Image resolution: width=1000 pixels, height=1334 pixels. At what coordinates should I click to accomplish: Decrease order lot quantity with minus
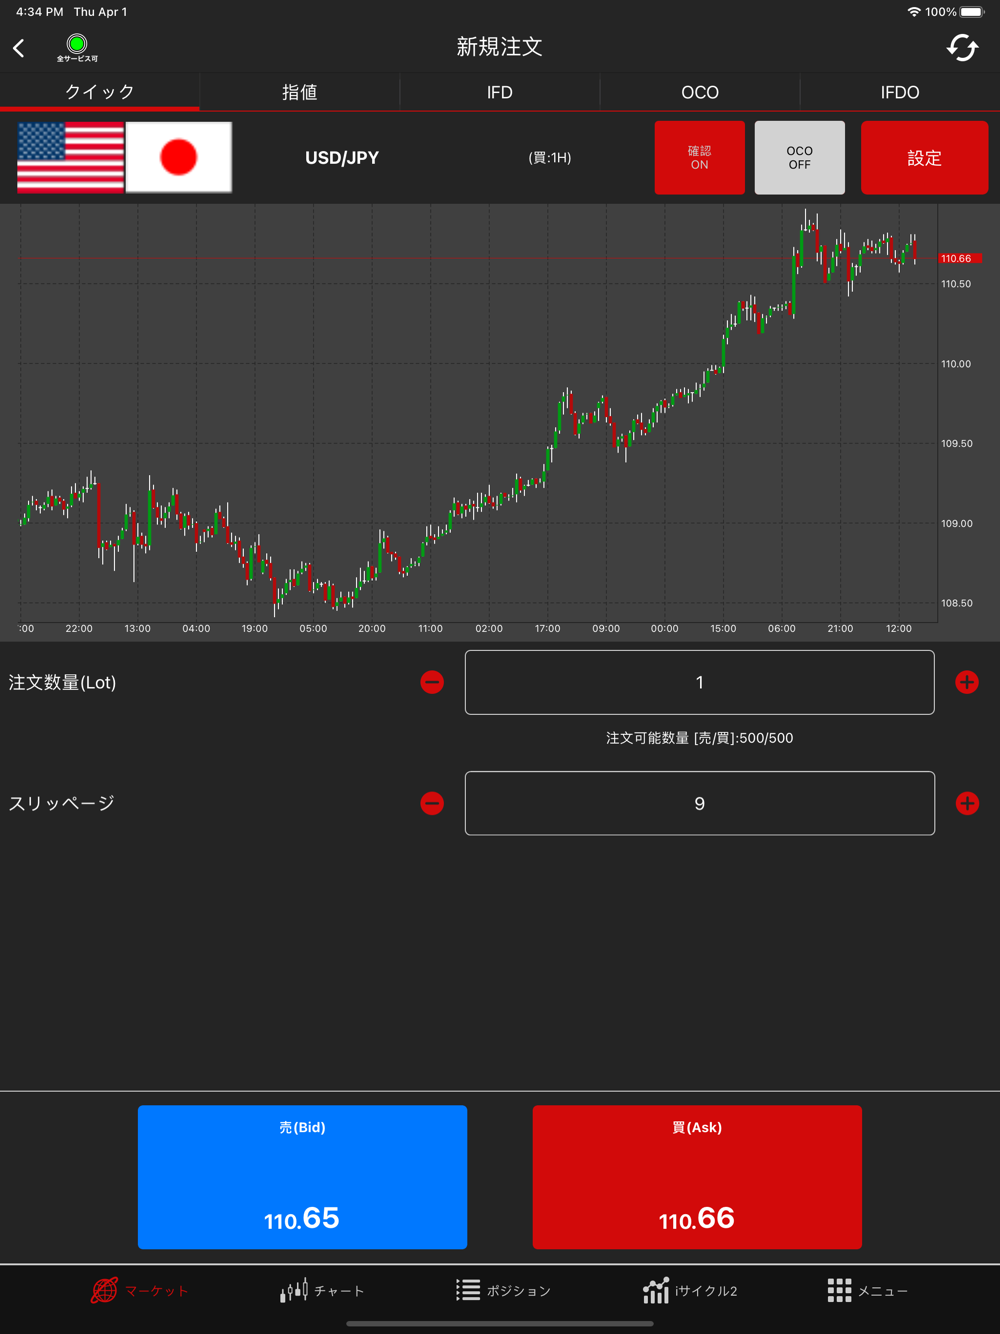pos(432,682)
